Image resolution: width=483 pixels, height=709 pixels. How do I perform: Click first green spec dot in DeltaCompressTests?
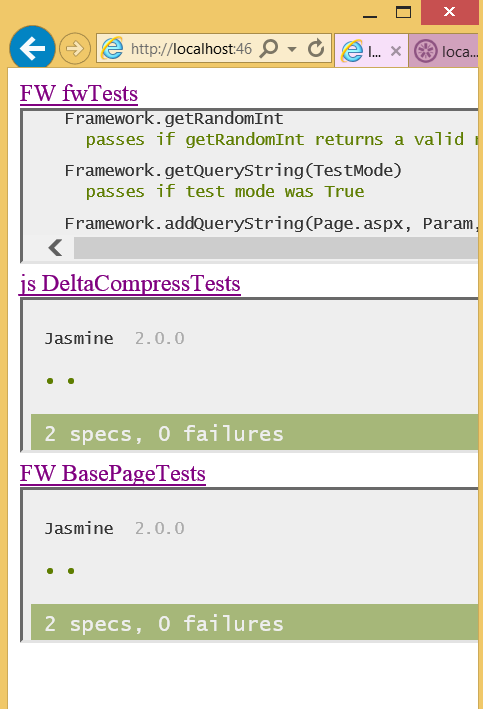coord(50,381)
